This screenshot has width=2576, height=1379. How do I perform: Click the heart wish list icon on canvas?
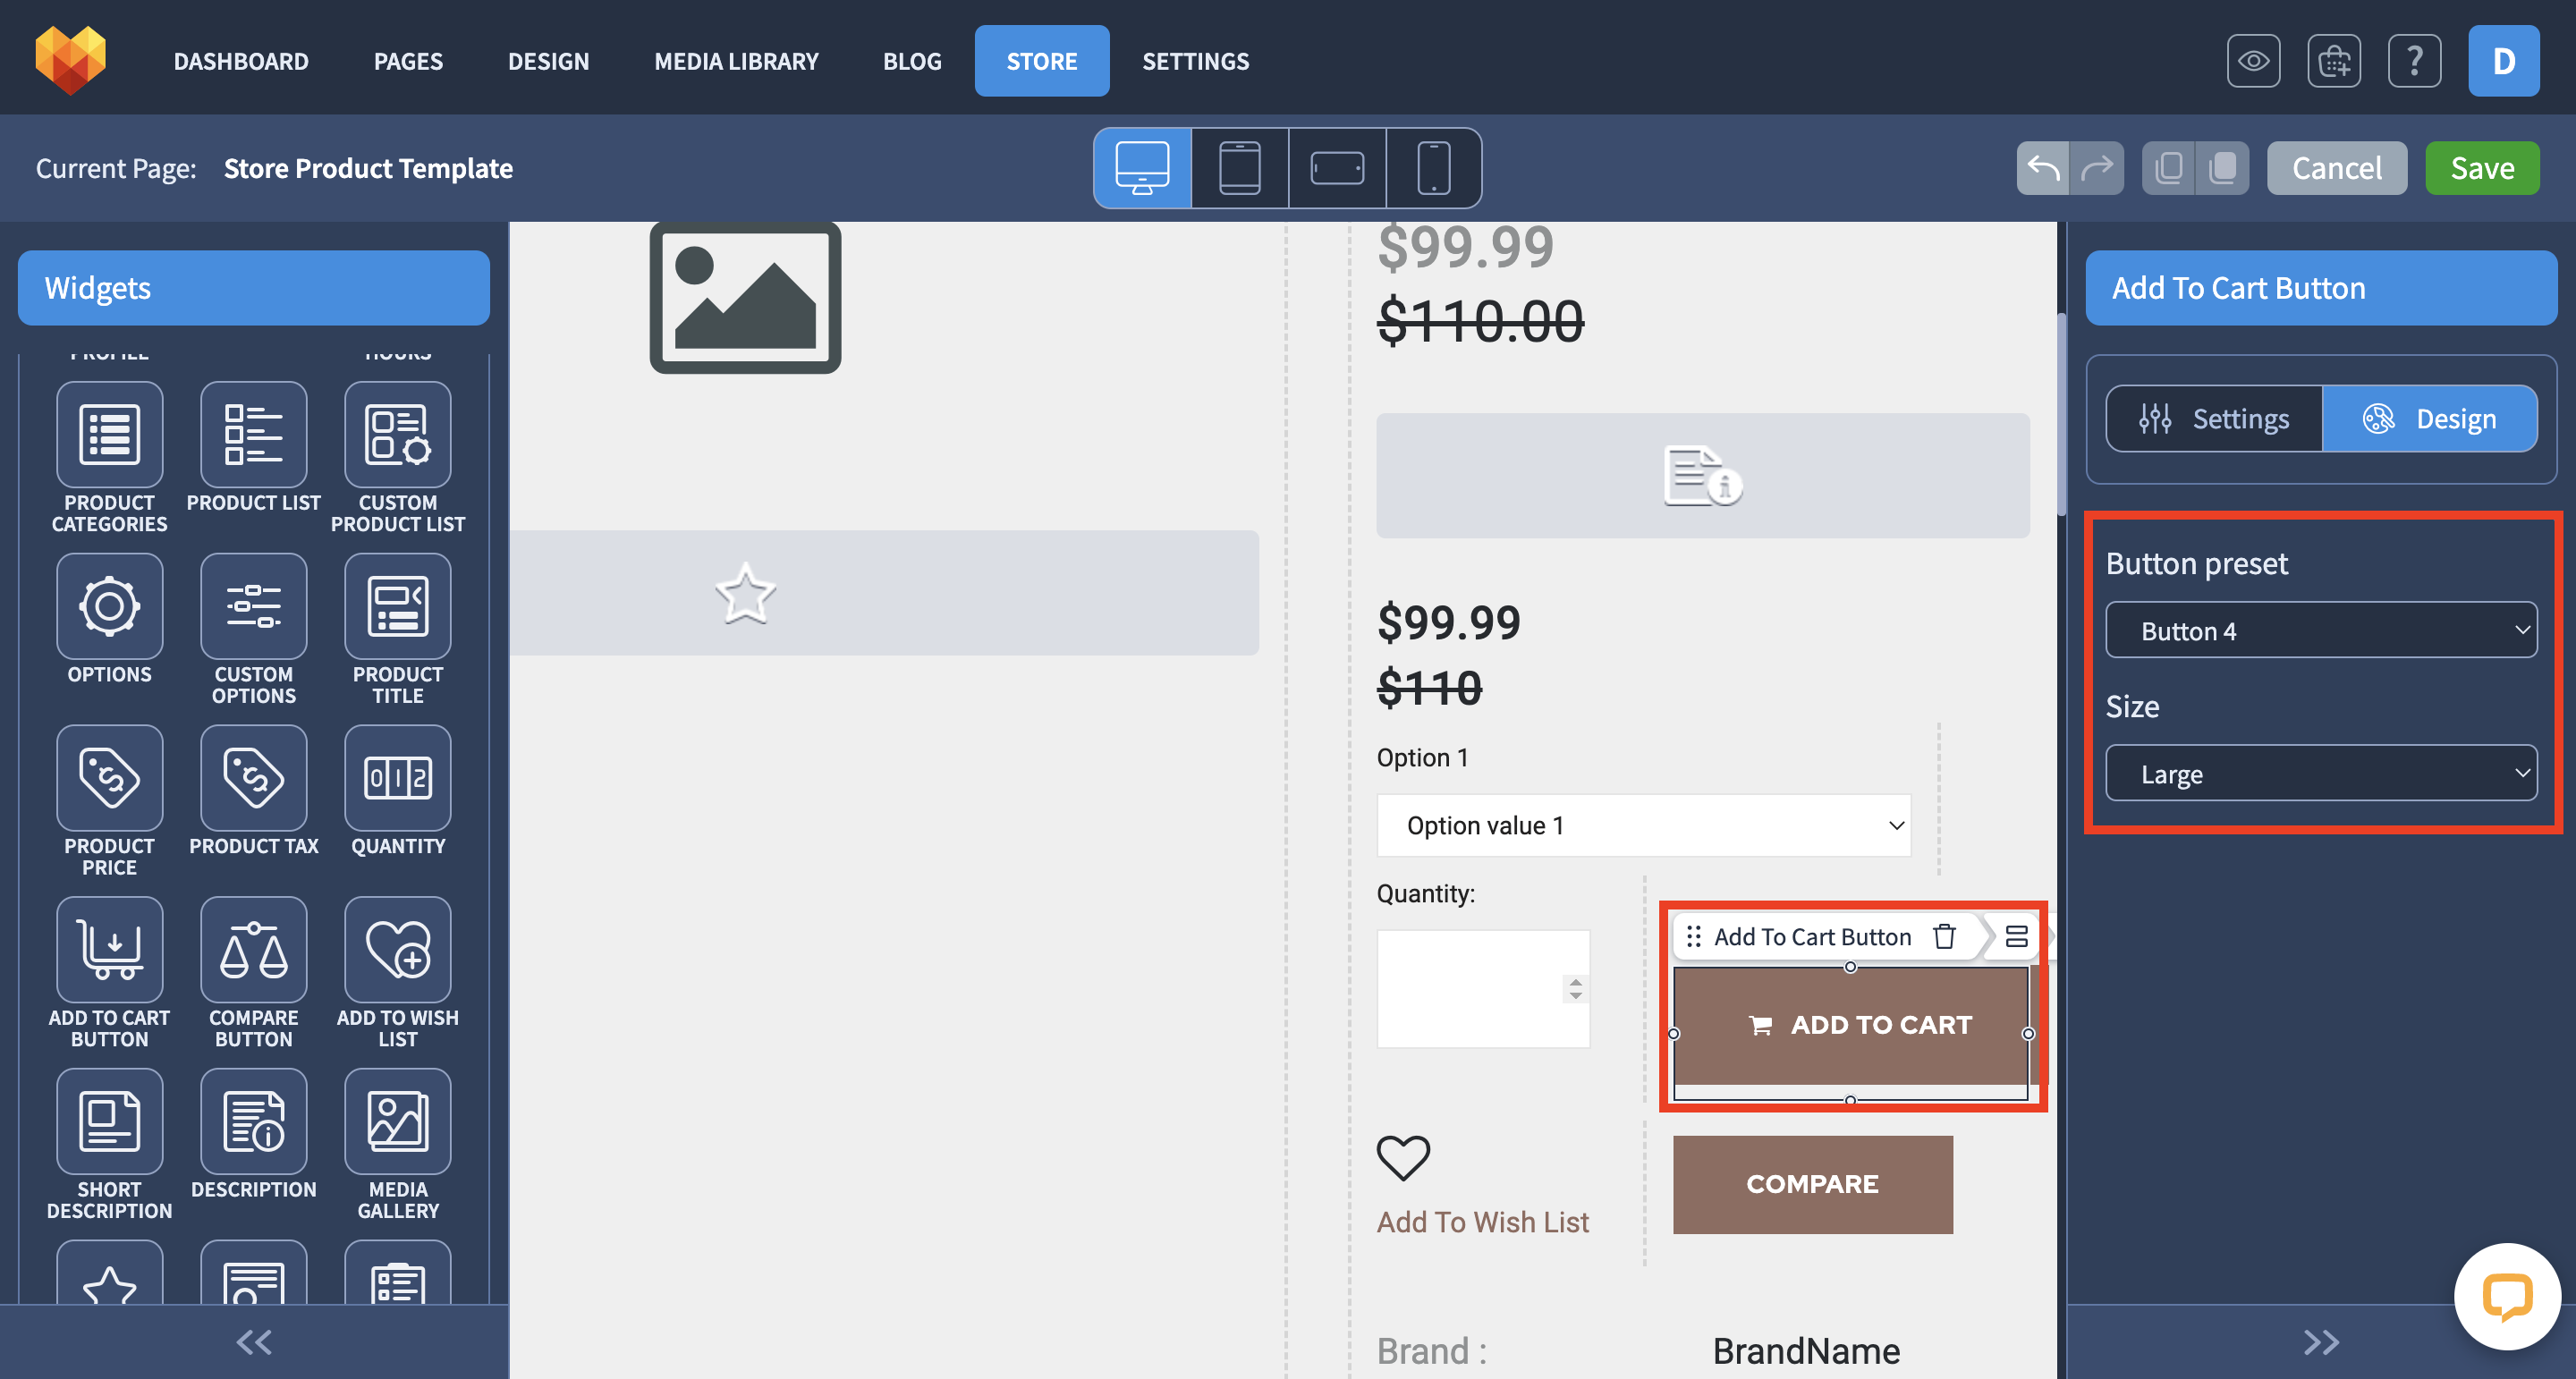[1403, 1158]
